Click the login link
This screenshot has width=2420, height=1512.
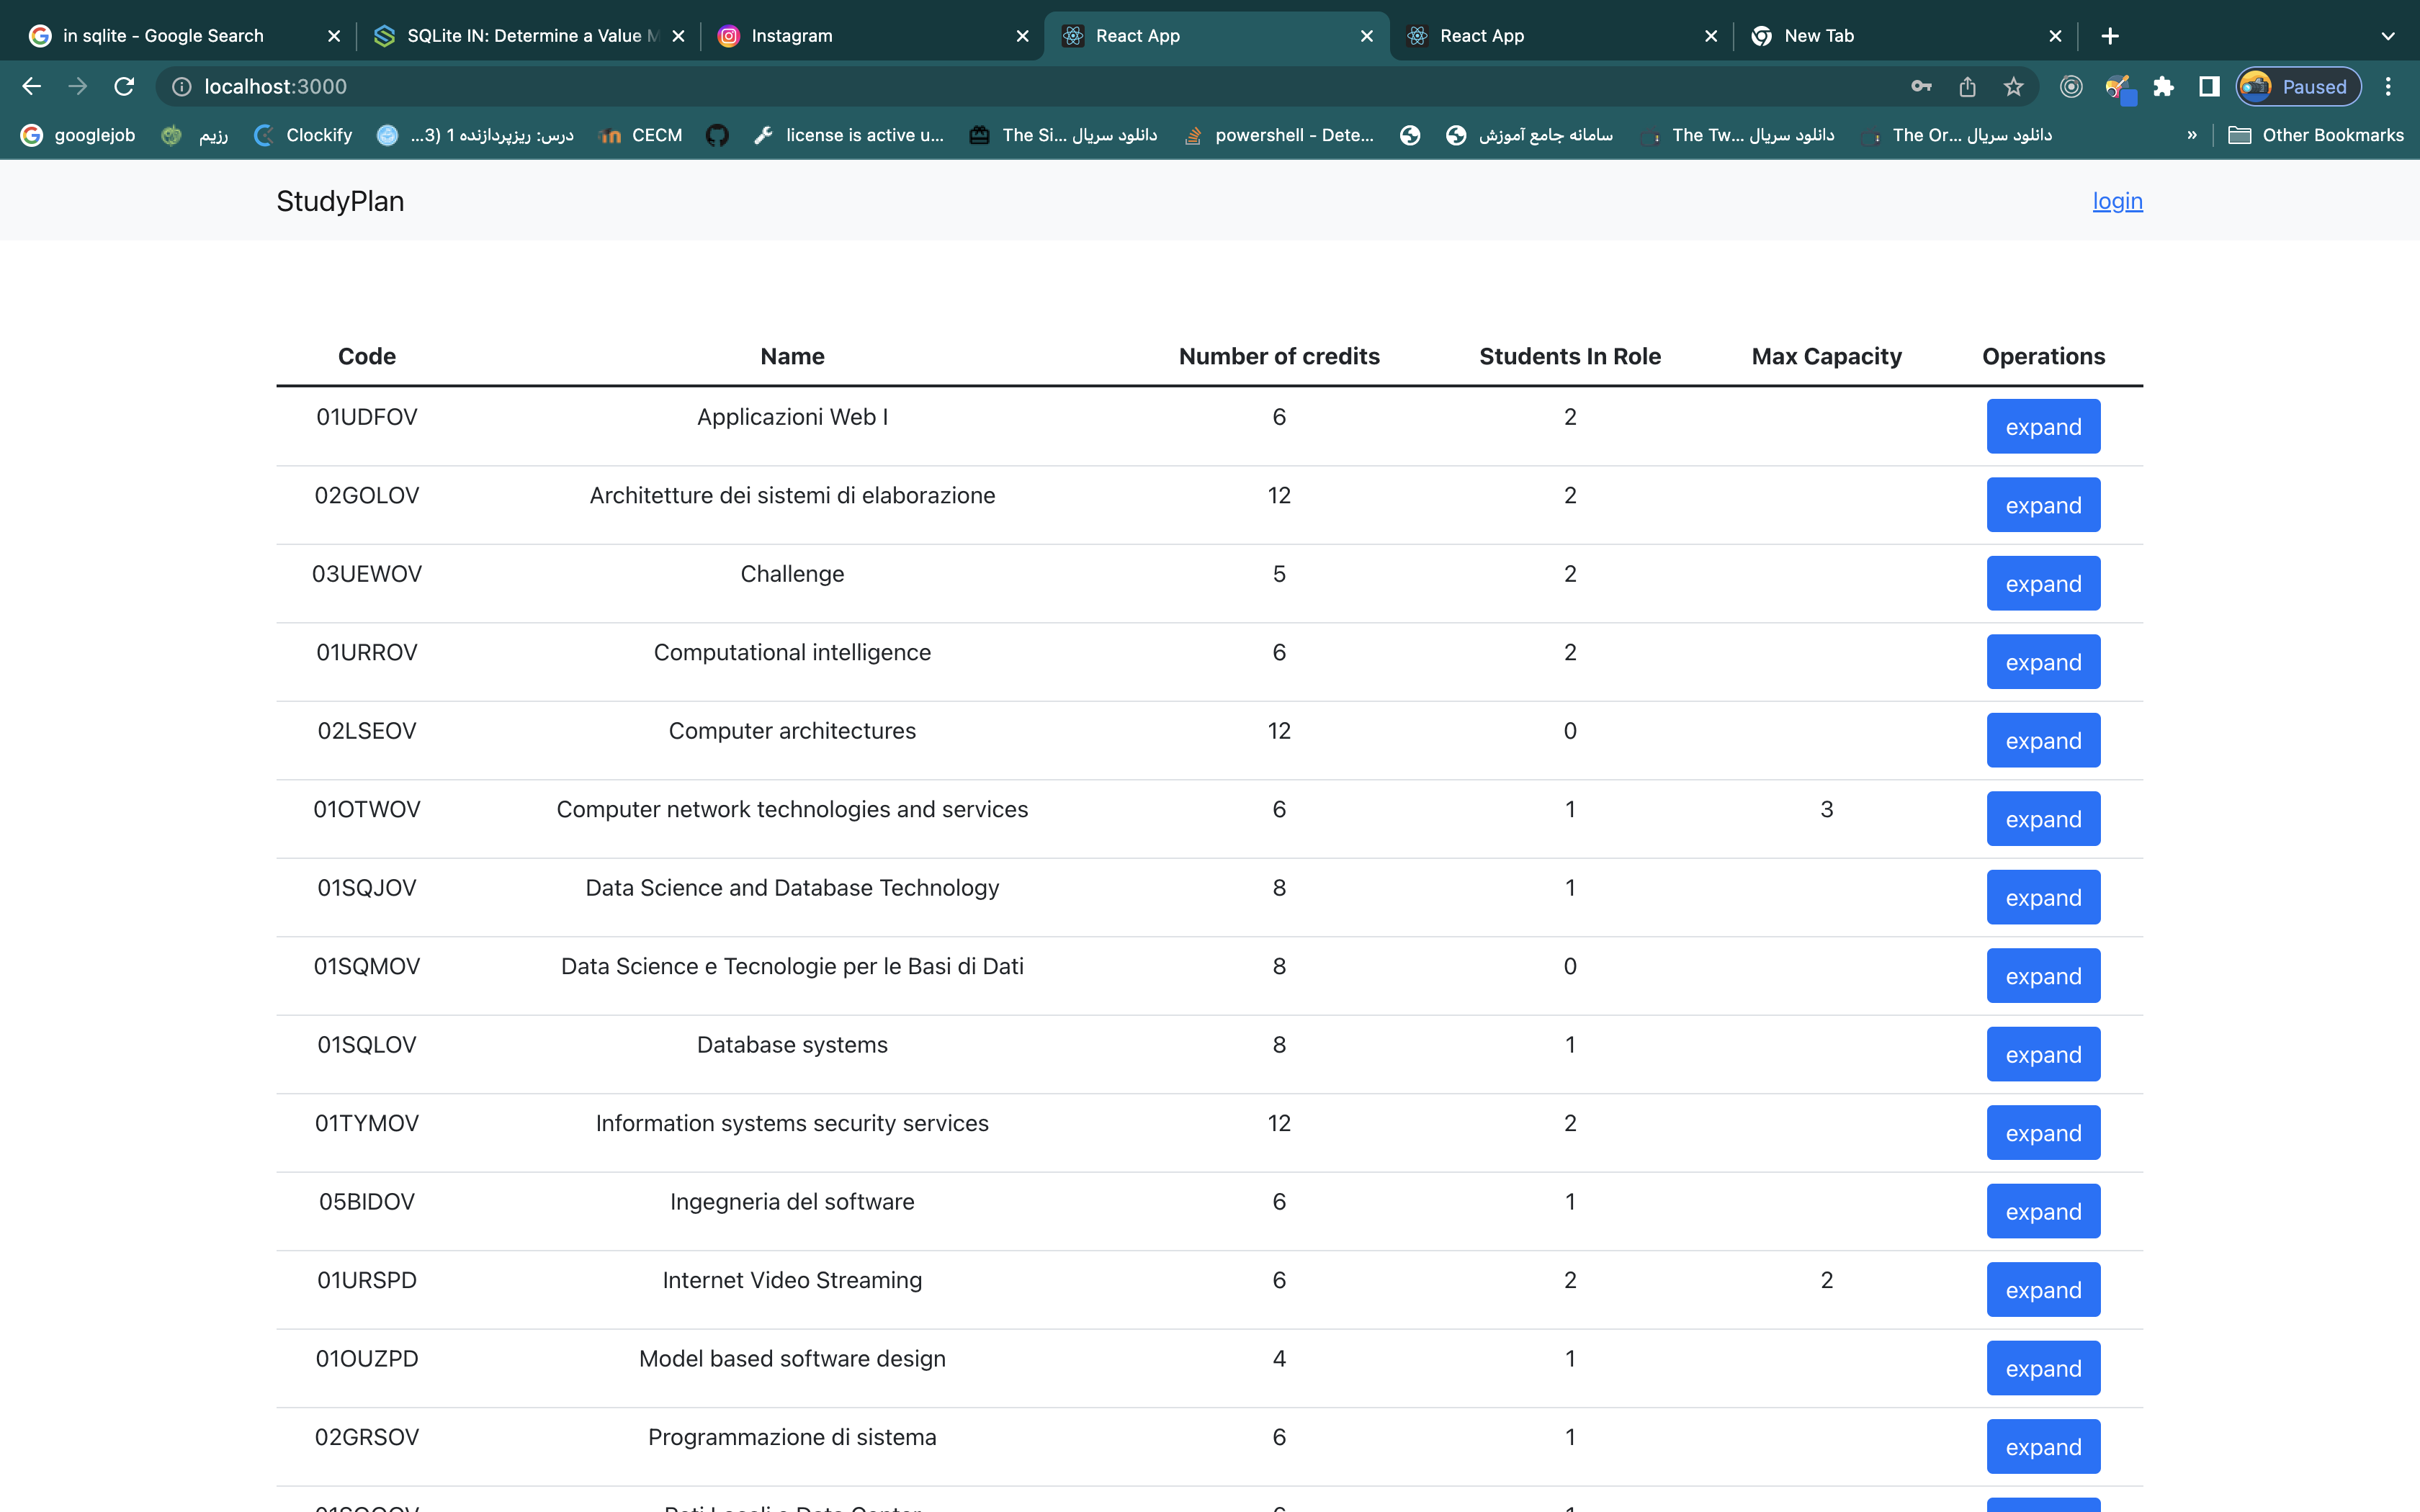[x=2117, y=201]
